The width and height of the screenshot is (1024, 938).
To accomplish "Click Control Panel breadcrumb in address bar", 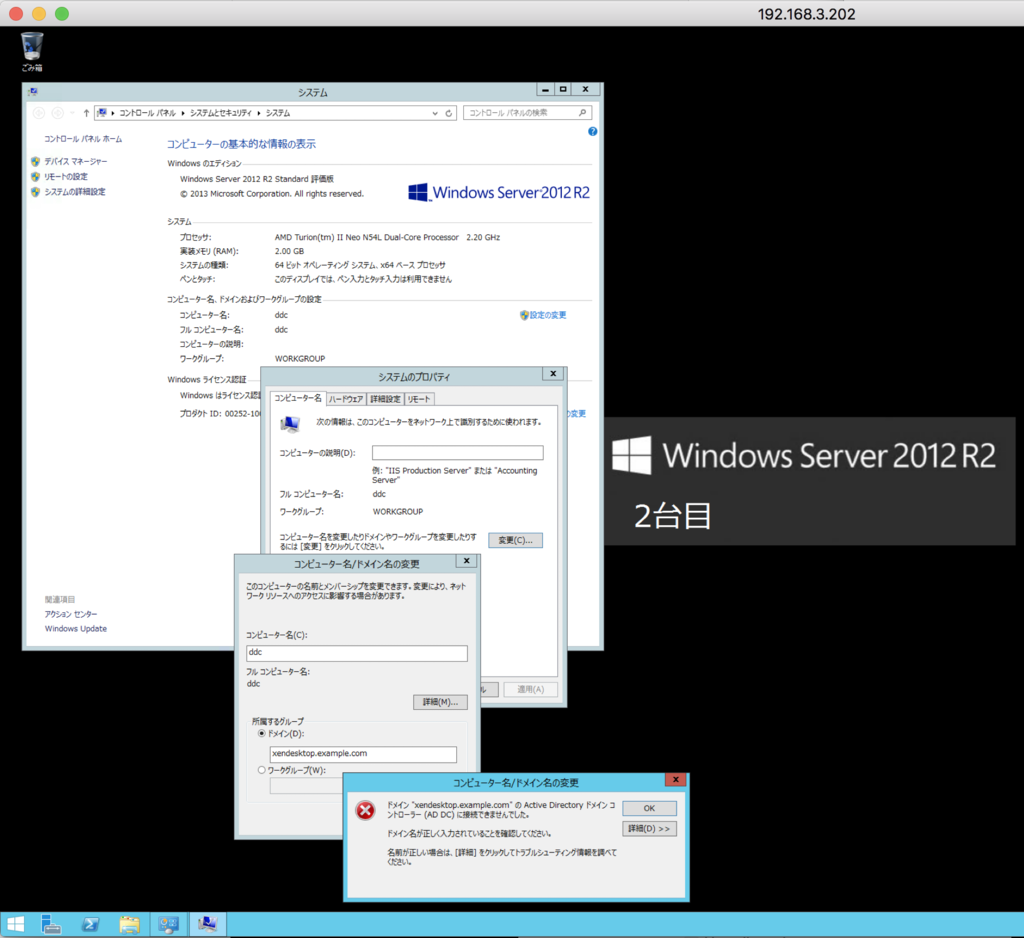I will (x=148, y=113).
